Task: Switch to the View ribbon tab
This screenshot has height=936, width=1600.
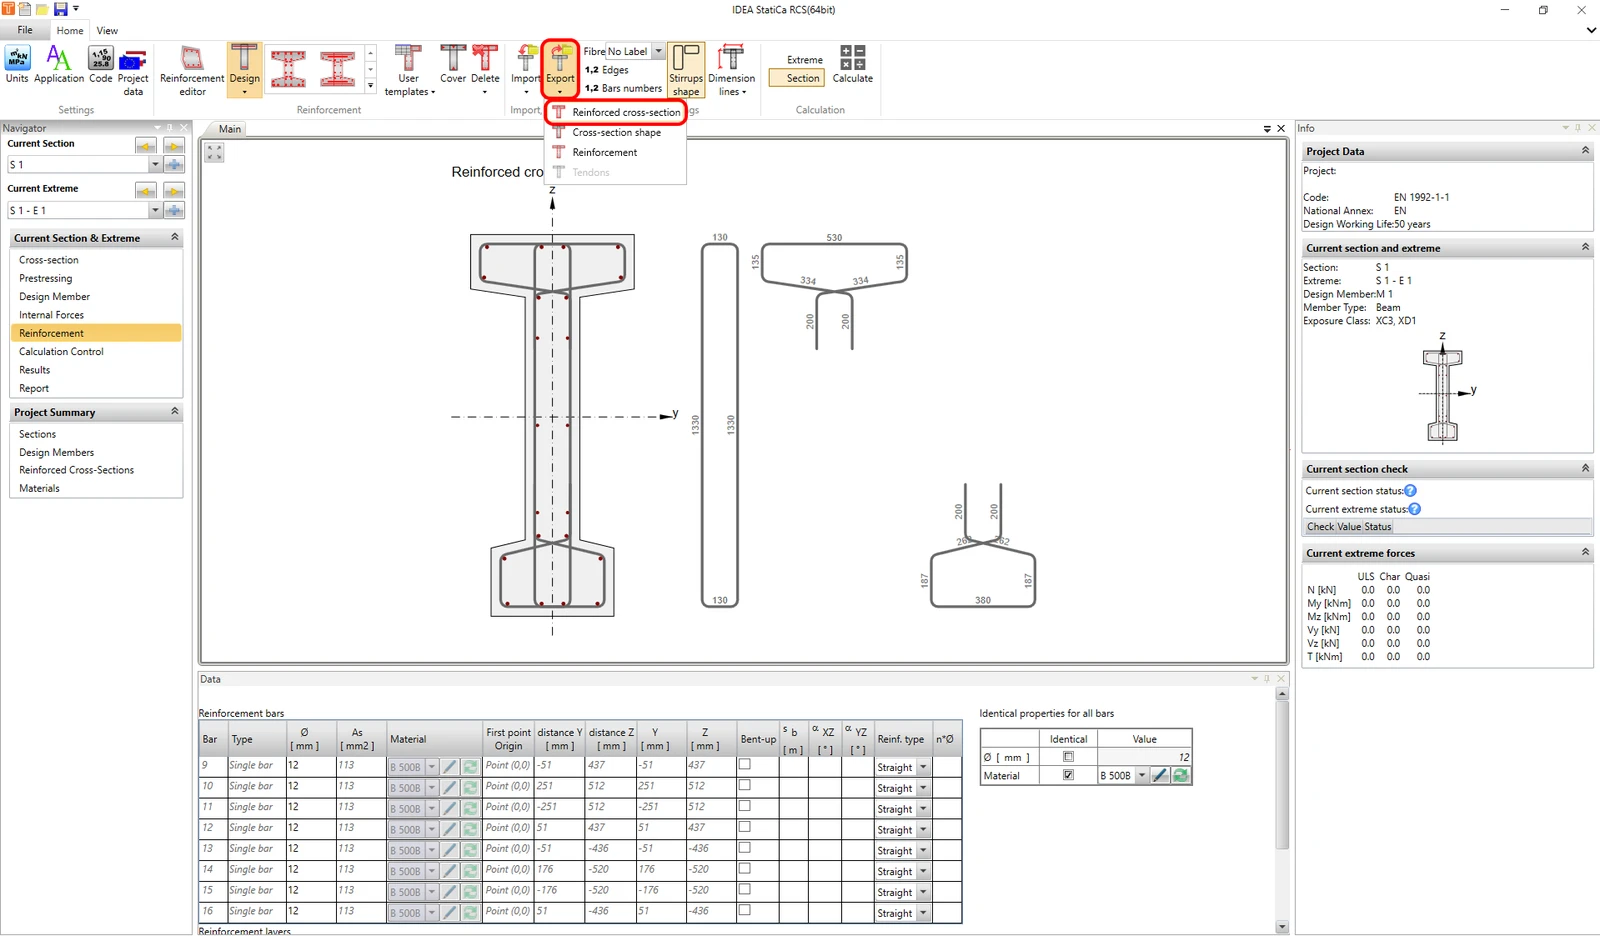Action: (x=107, y=31)
